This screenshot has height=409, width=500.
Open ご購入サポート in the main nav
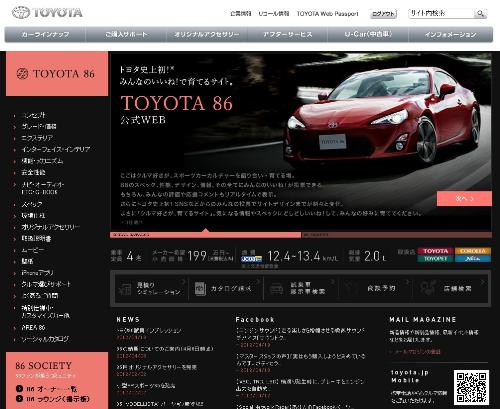pyautogui.click(x=126, y=34)
